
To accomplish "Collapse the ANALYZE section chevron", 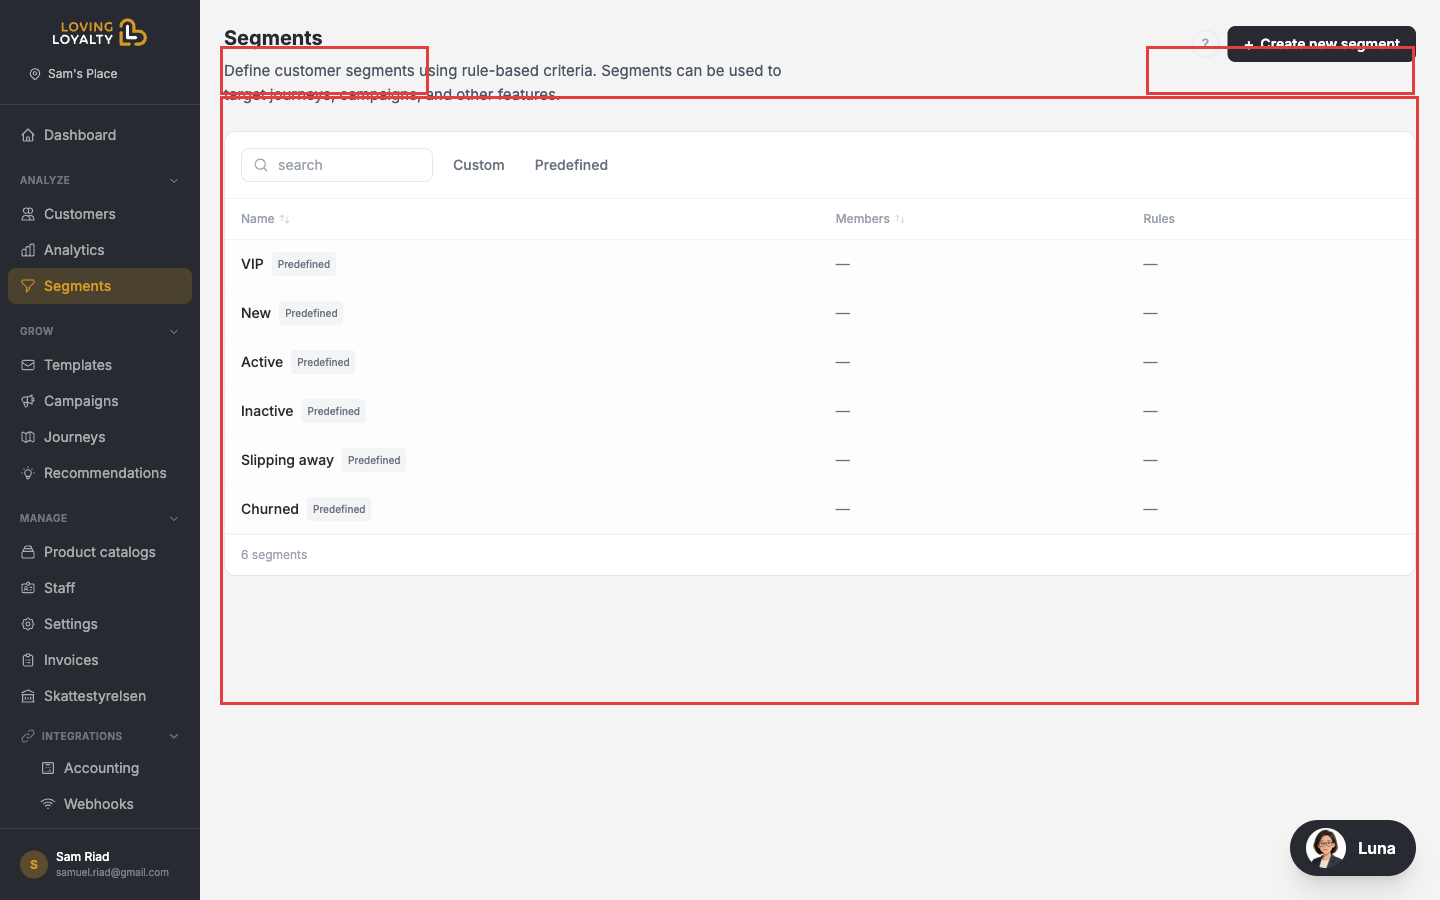I will point(174,181).
